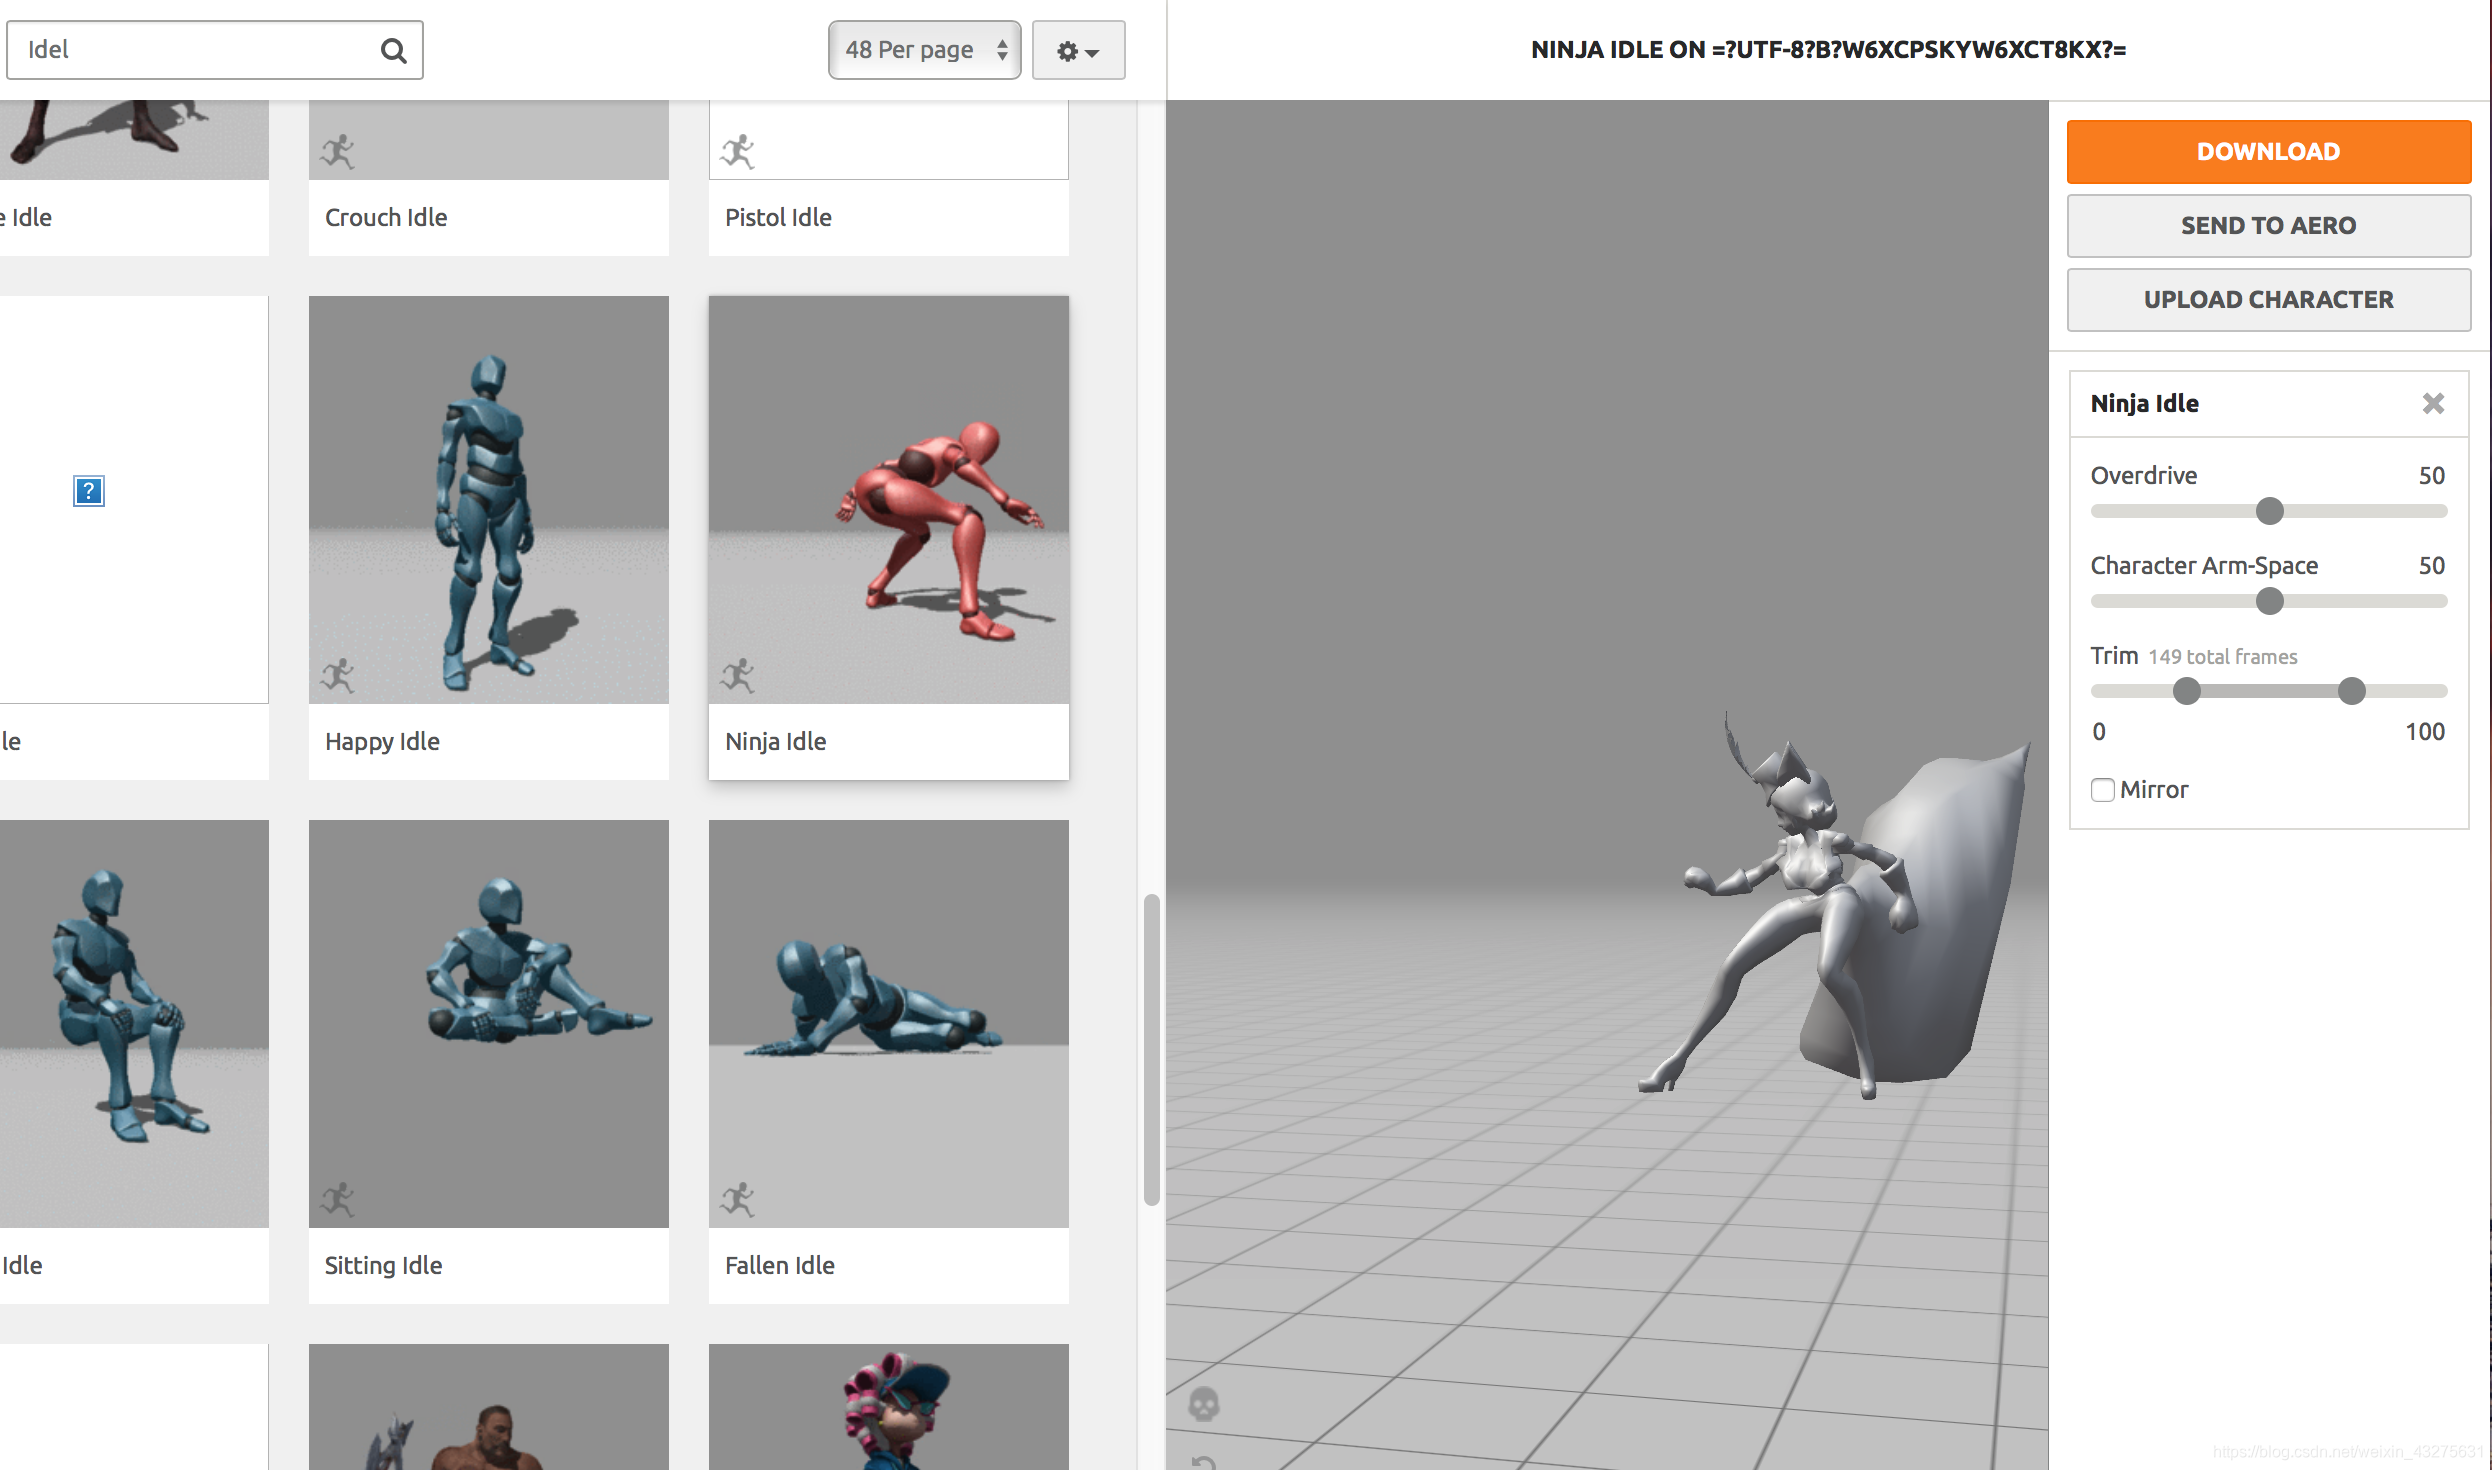Click the Overdrive slider handle
Image resolution: width=2492 pixels, height=1470 pixels.
[2270, 511]
